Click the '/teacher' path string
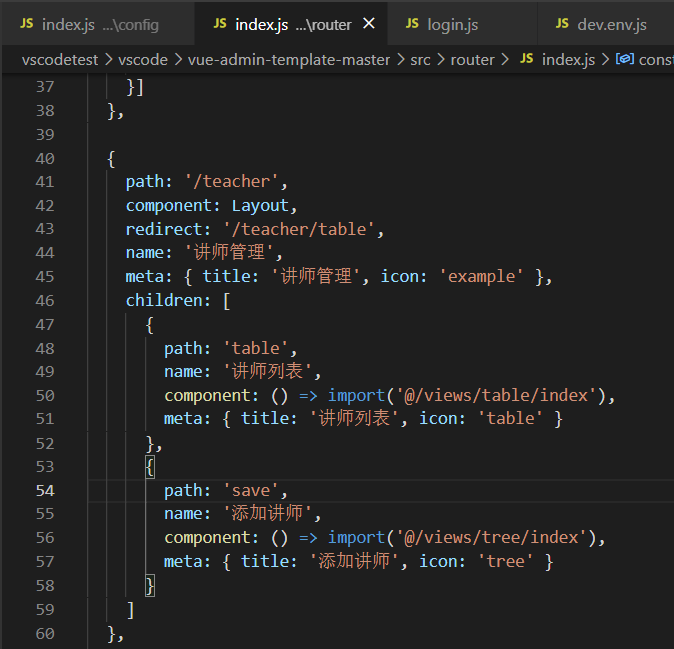674x649 pixels. (232, 181)
